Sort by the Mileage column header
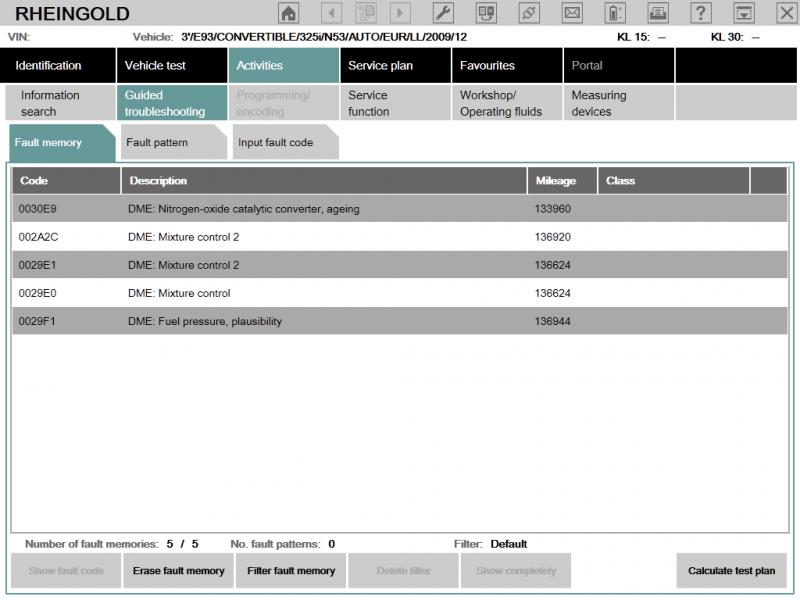The height and width of the screenshot is (600, 800). point(560,181)
